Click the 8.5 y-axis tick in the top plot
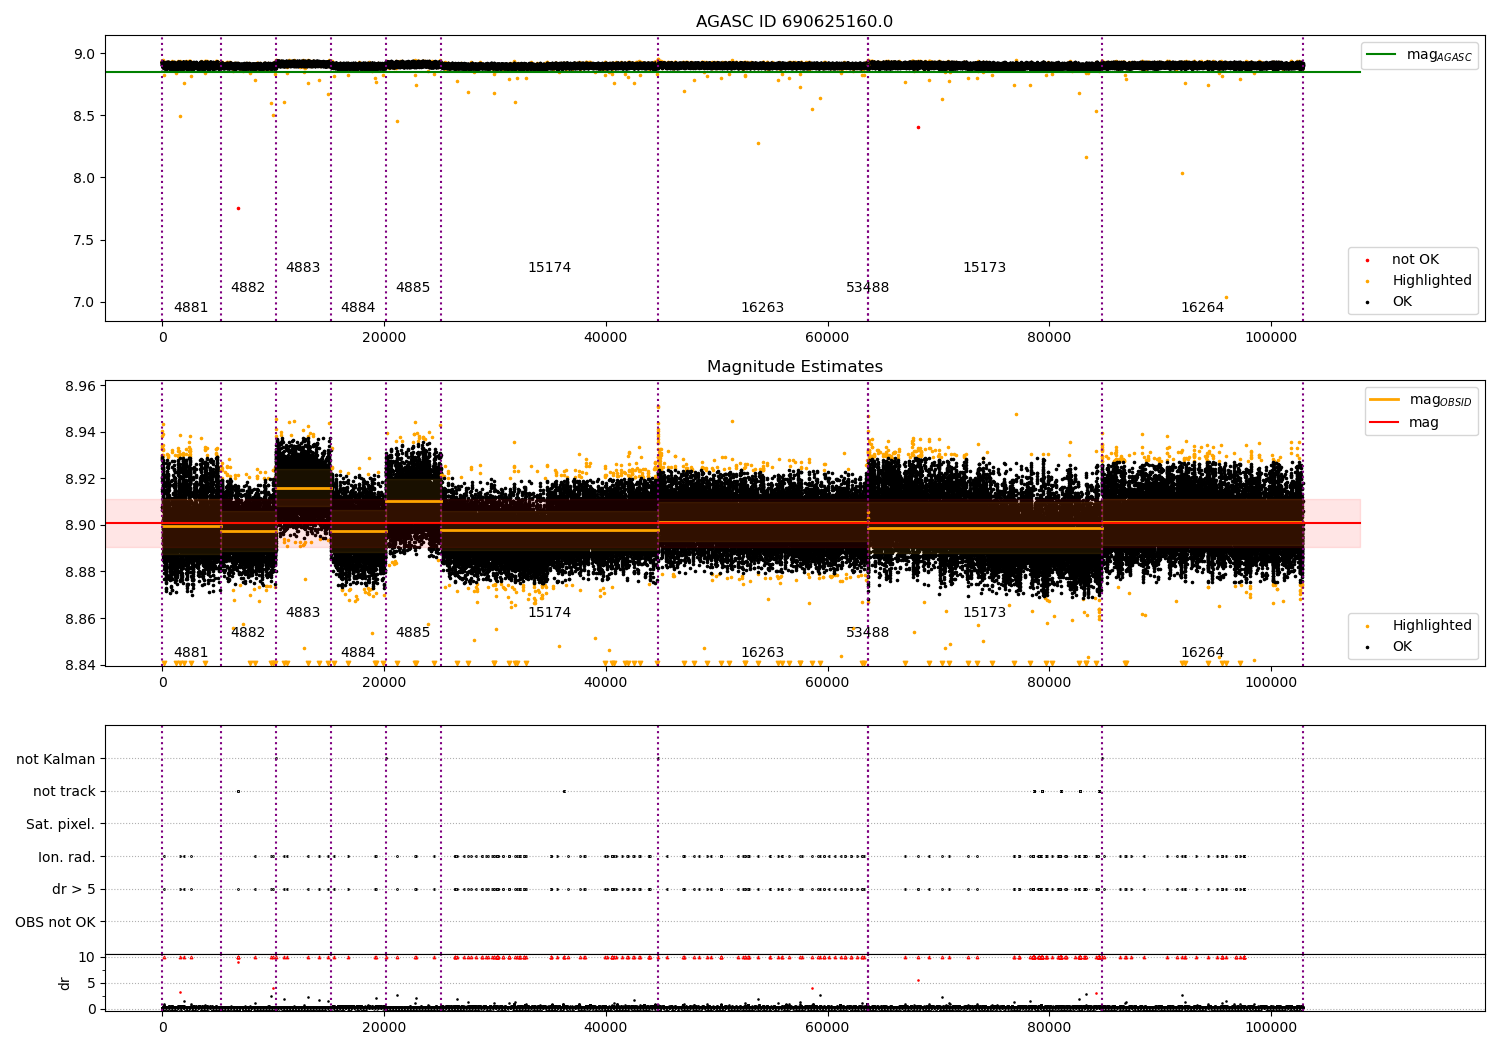1500x1050 pixels. [86, 116]
